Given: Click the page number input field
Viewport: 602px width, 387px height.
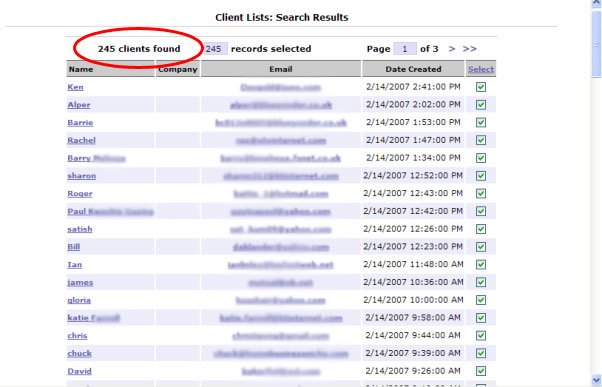Looking at the screenshot, I should click(x=405, y=49).
